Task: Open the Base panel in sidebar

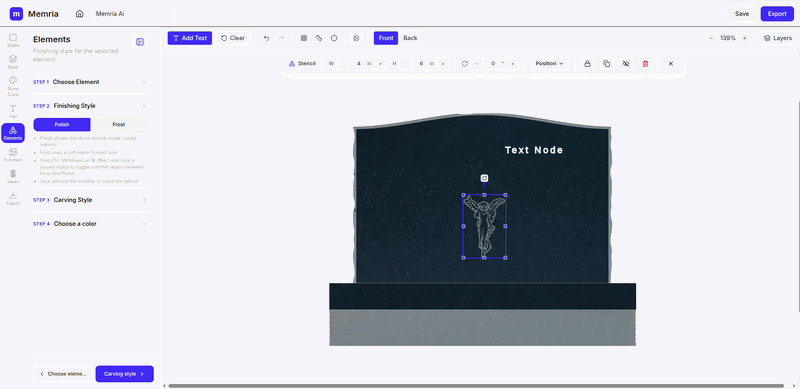Action: tap(13, 62)
